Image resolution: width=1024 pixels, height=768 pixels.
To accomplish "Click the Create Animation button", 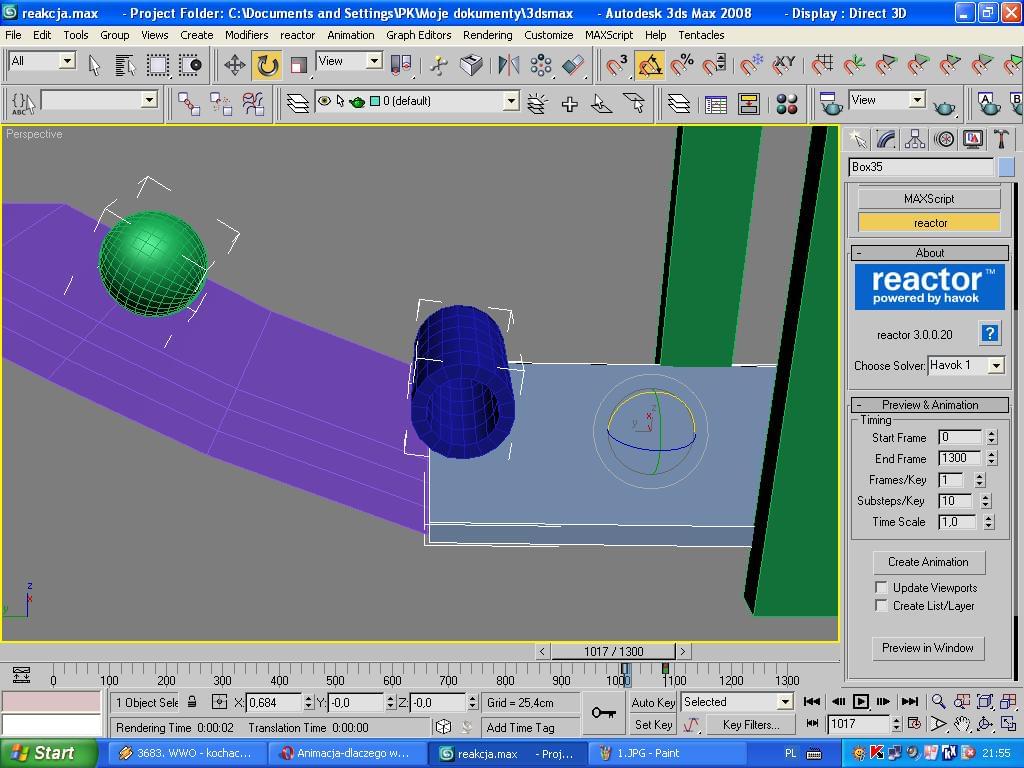I will click(928, 562).
